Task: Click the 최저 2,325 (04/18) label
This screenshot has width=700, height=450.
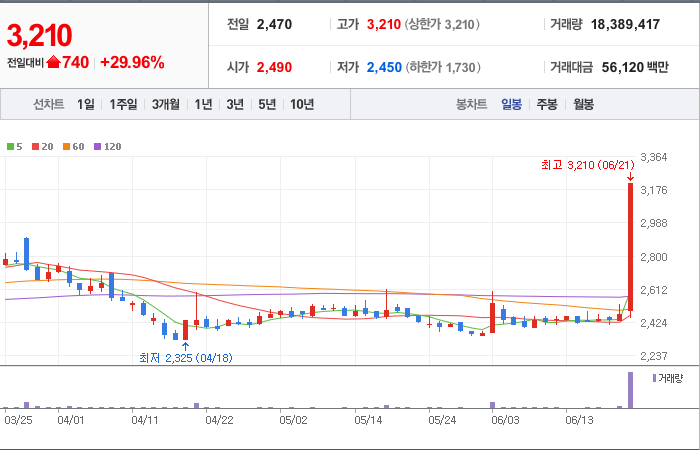Action: click(186, 358)
